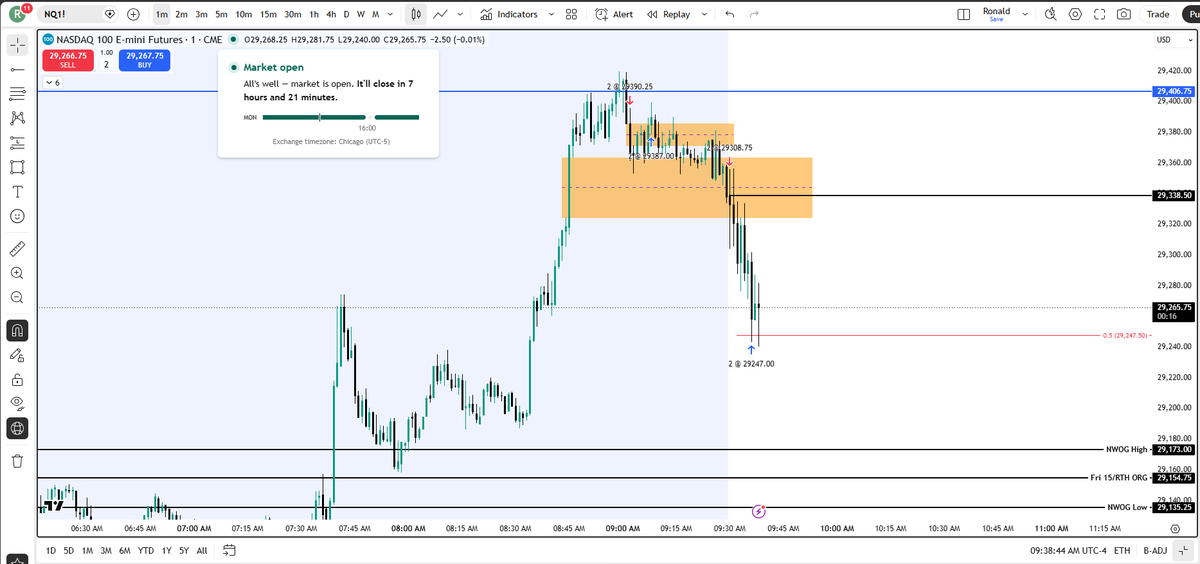Open the forecasting and measurement tools

17,142
